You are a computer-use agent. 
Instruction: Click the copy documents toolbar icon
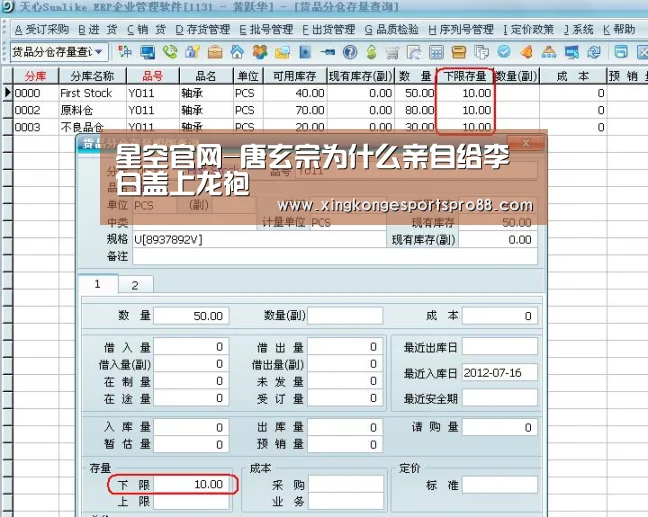click(481, 52)
